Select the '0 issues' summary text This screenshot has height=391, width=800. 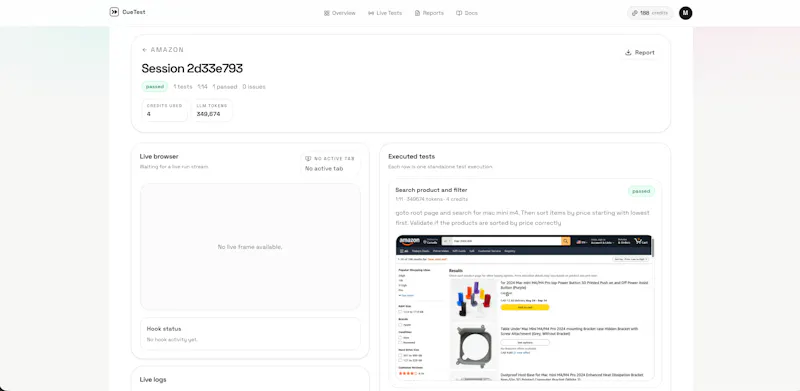254,87
